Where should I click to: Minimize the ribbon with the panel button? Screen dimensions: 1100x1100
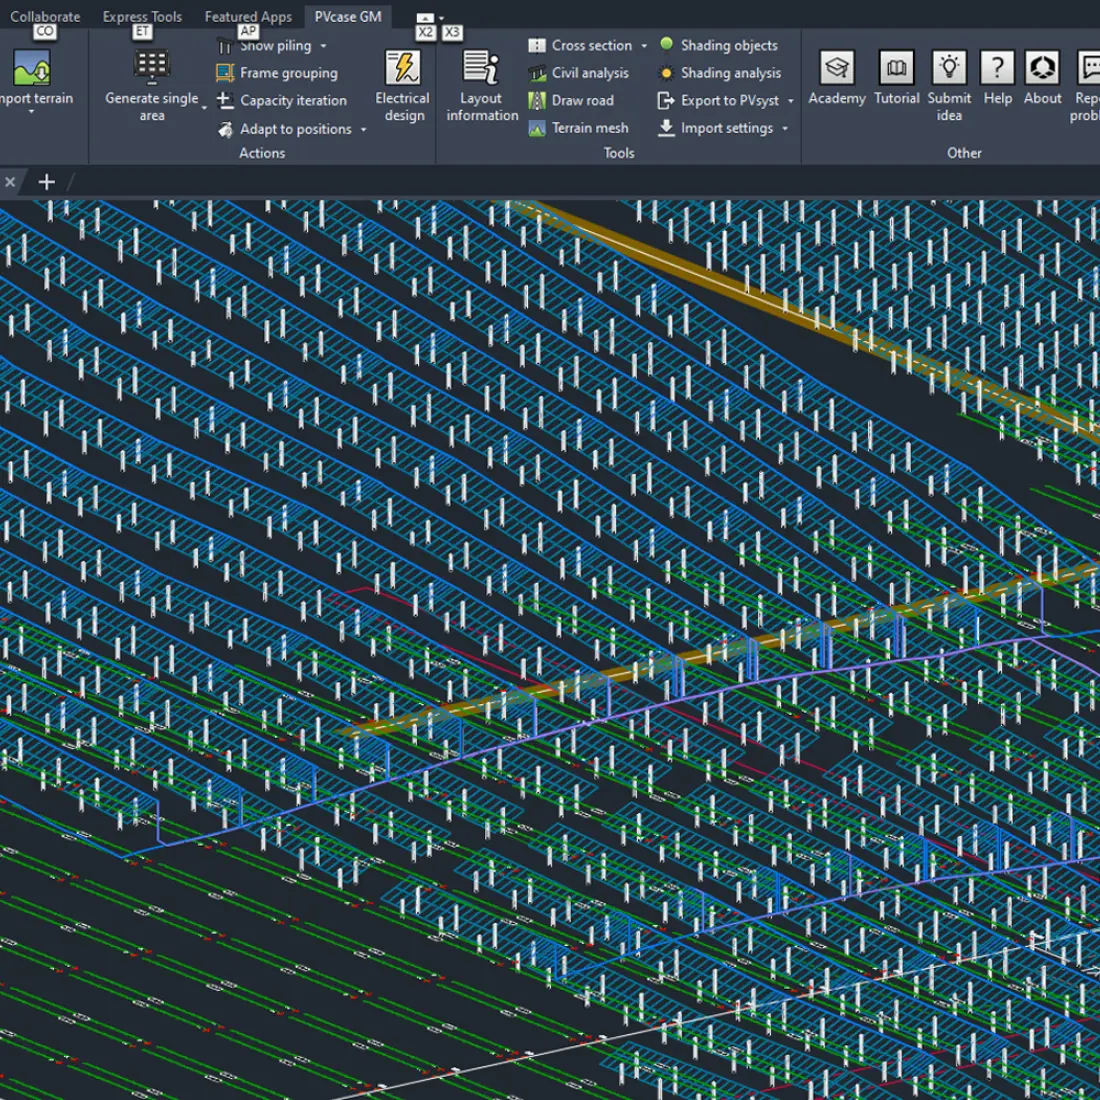(425, 18)
